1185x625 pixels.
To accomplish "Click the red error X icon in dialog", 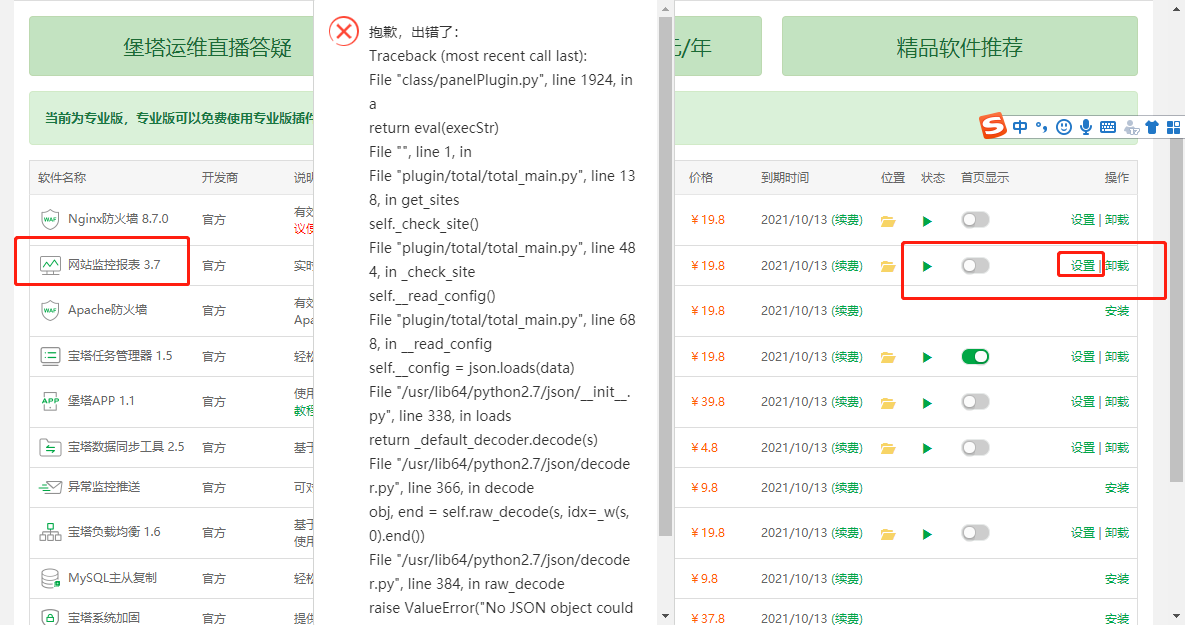I will (344, 32).
